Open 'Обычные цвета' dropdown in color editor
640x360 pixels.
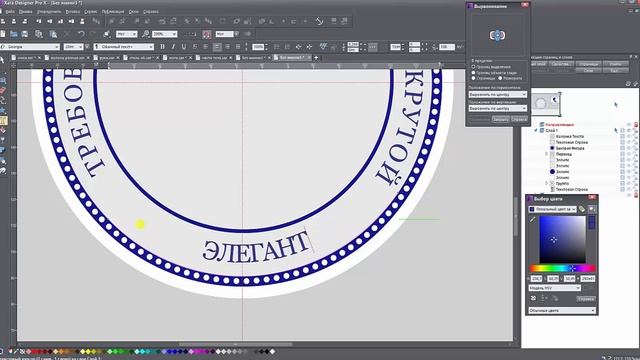point(562,311)
